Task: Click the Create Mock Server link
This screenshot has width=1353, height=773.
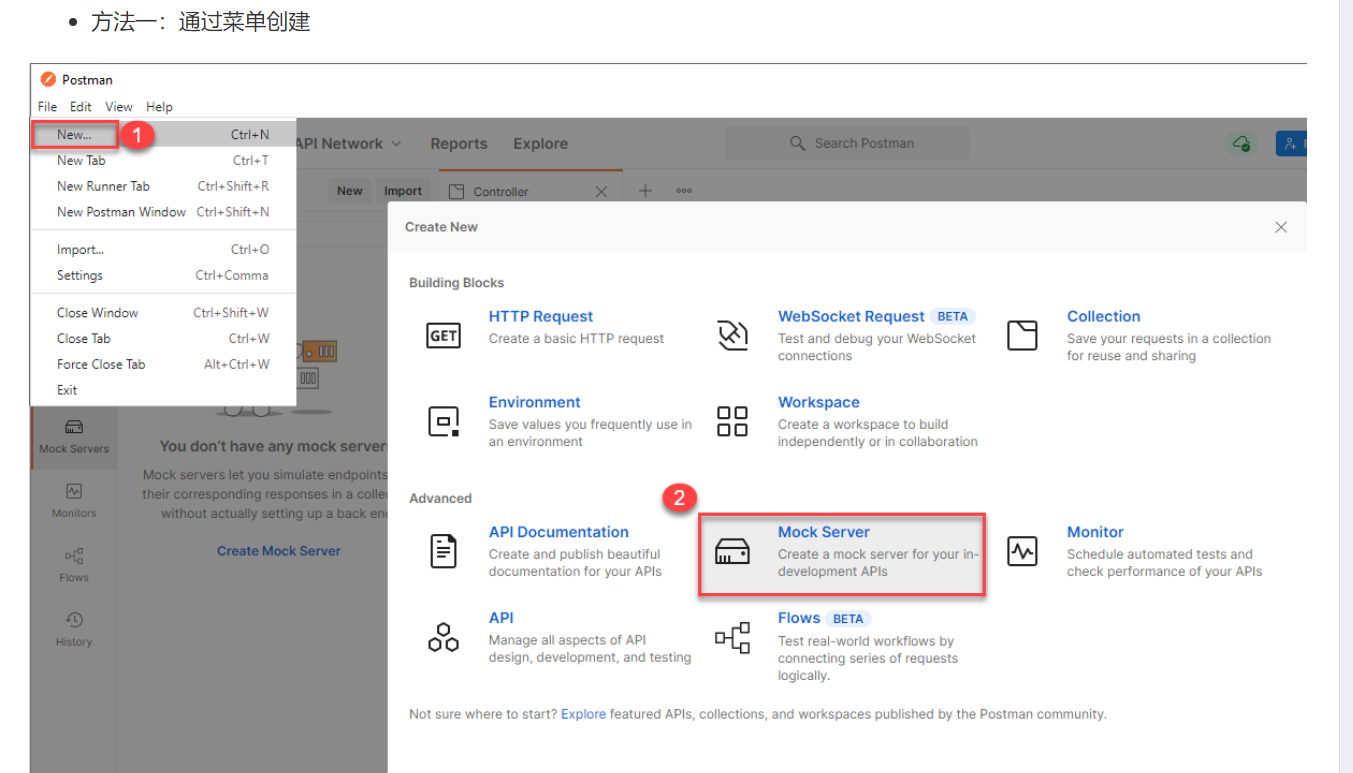Action: click(x=279, y=551)
